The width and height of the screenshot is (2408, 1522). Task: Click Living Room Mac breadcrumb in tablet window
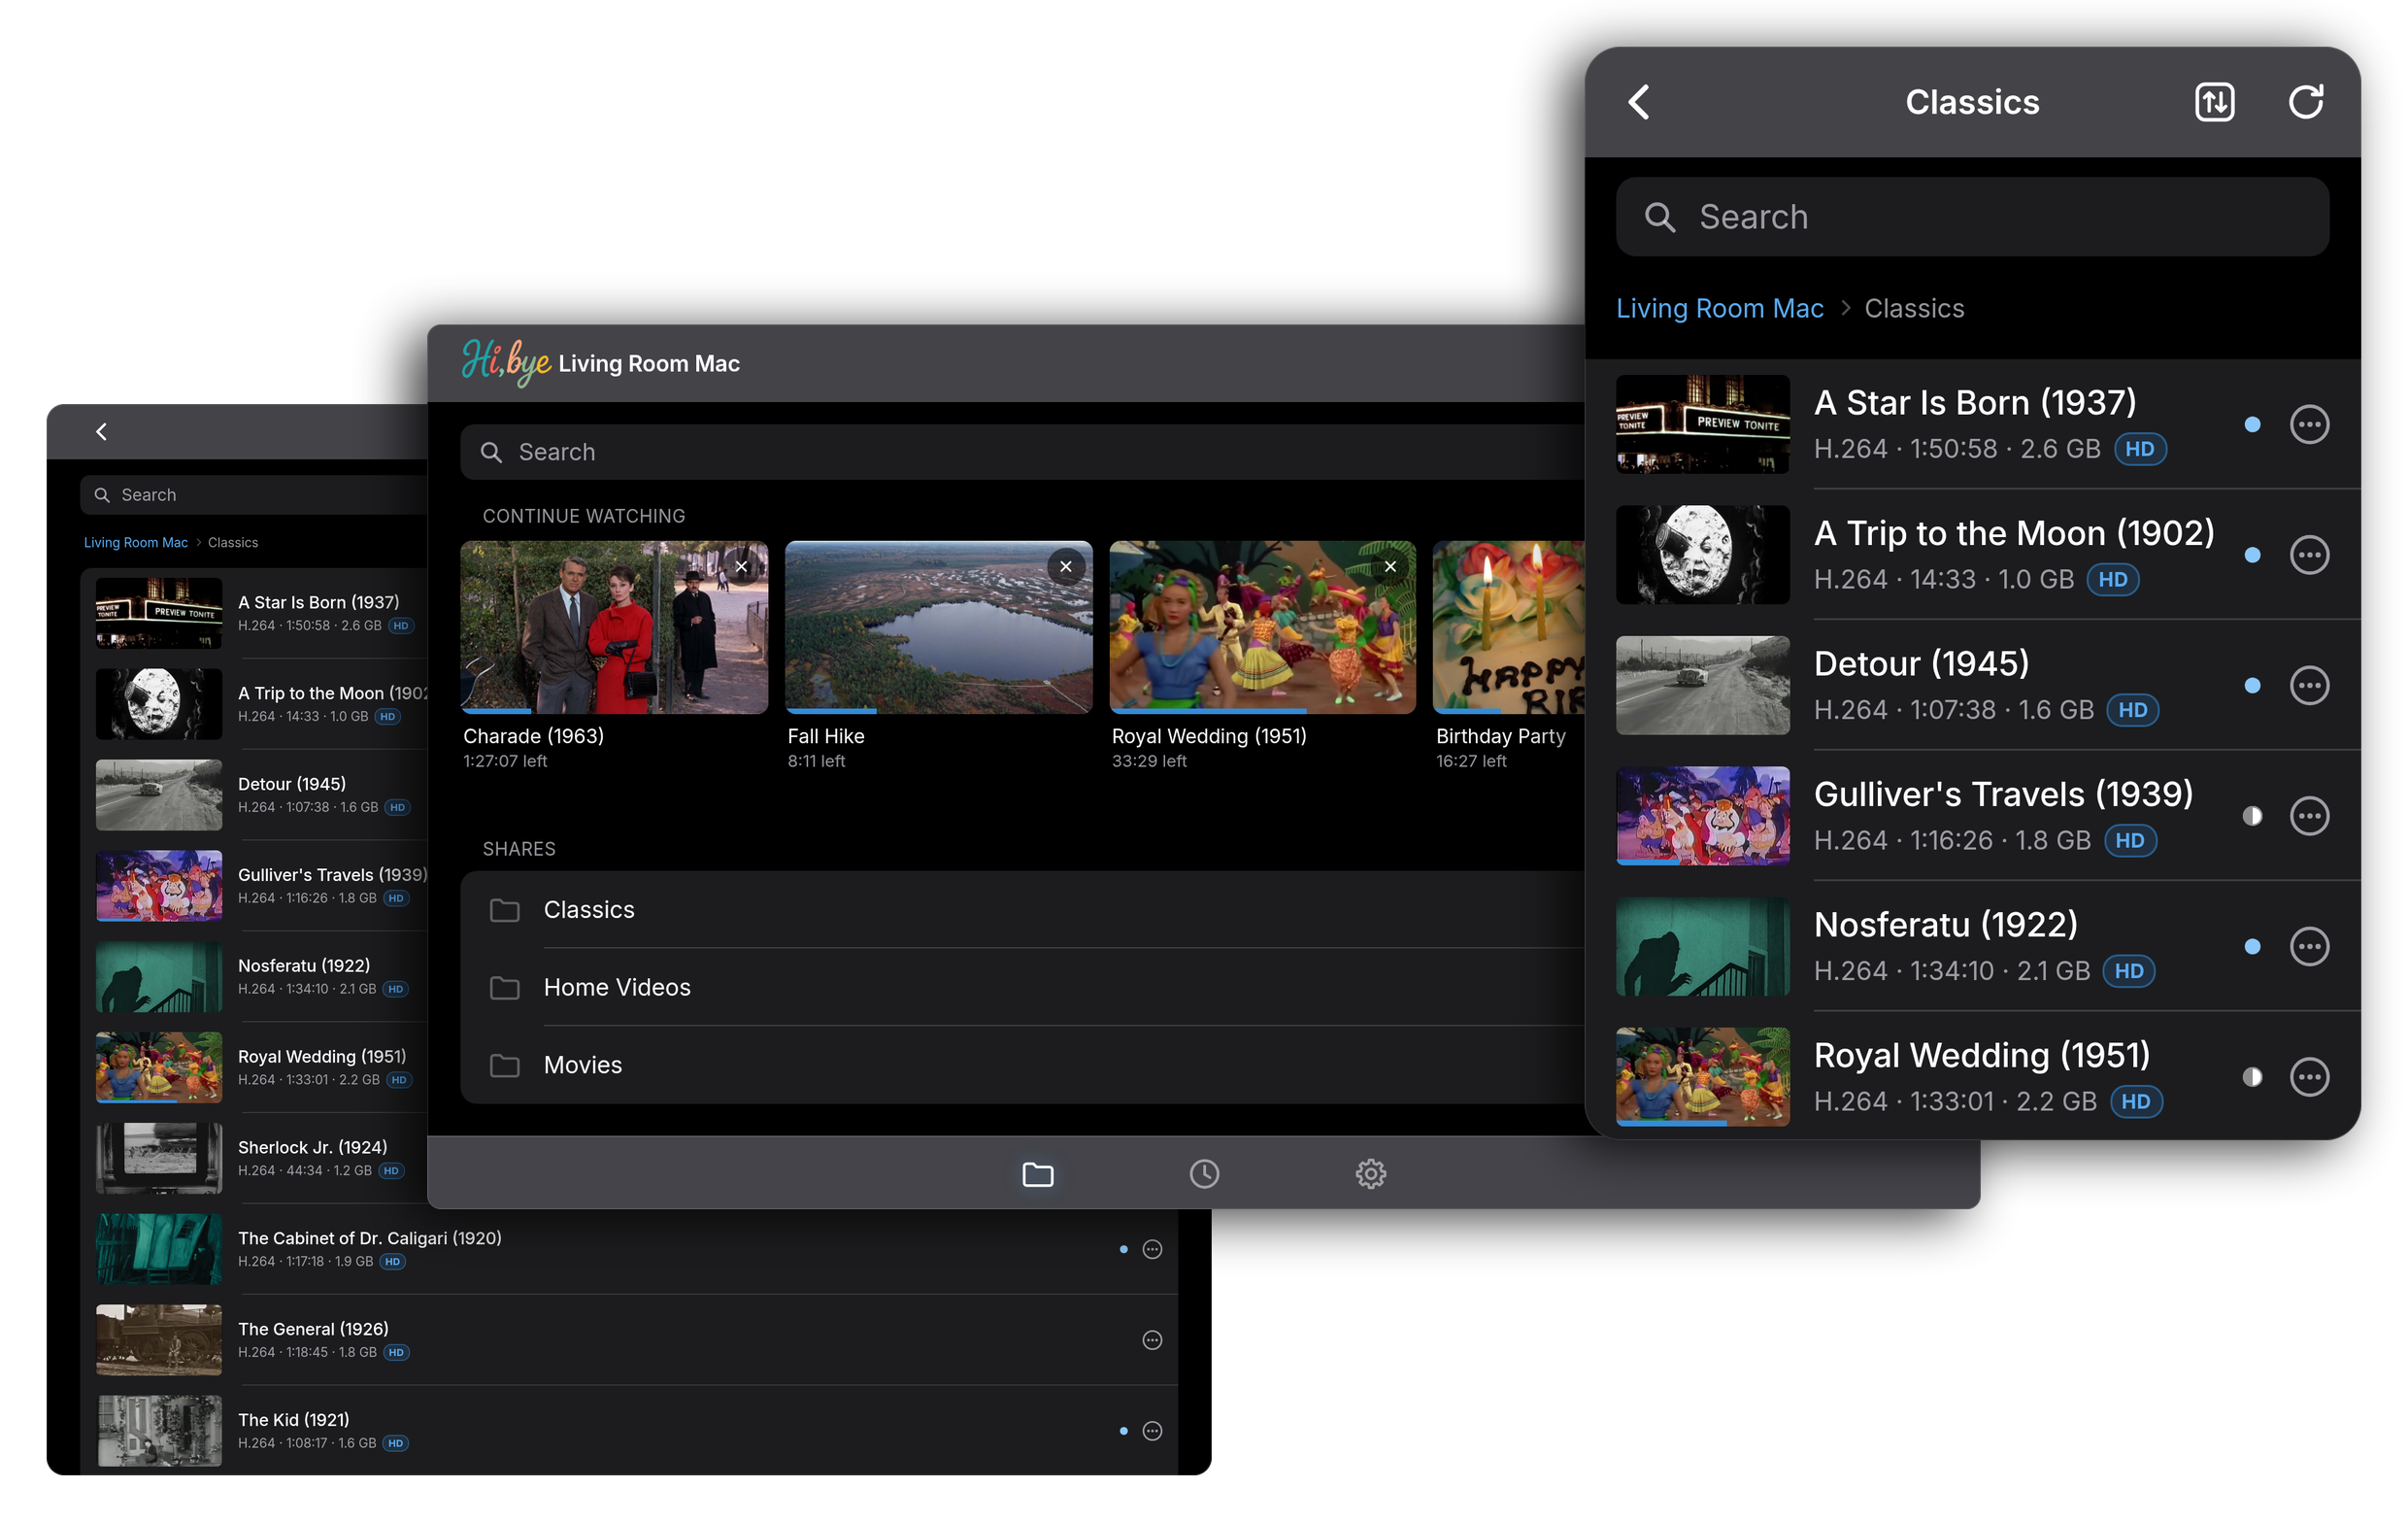135,543
